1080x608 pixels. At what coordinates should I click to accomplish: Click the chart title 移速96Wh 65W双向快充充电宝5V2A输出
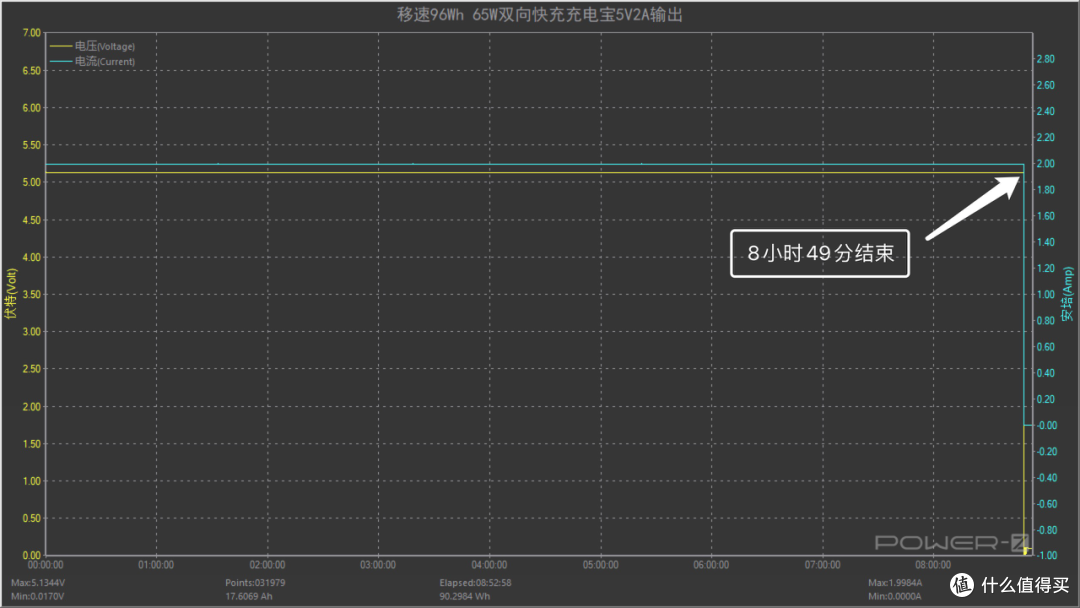(539, 14)
